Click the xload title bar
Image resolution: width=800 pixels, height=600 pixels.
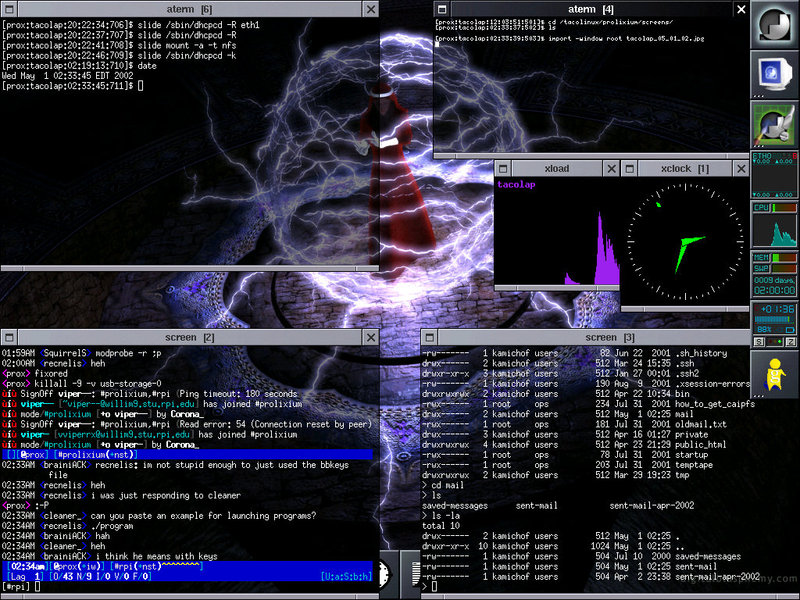point(557,168)
